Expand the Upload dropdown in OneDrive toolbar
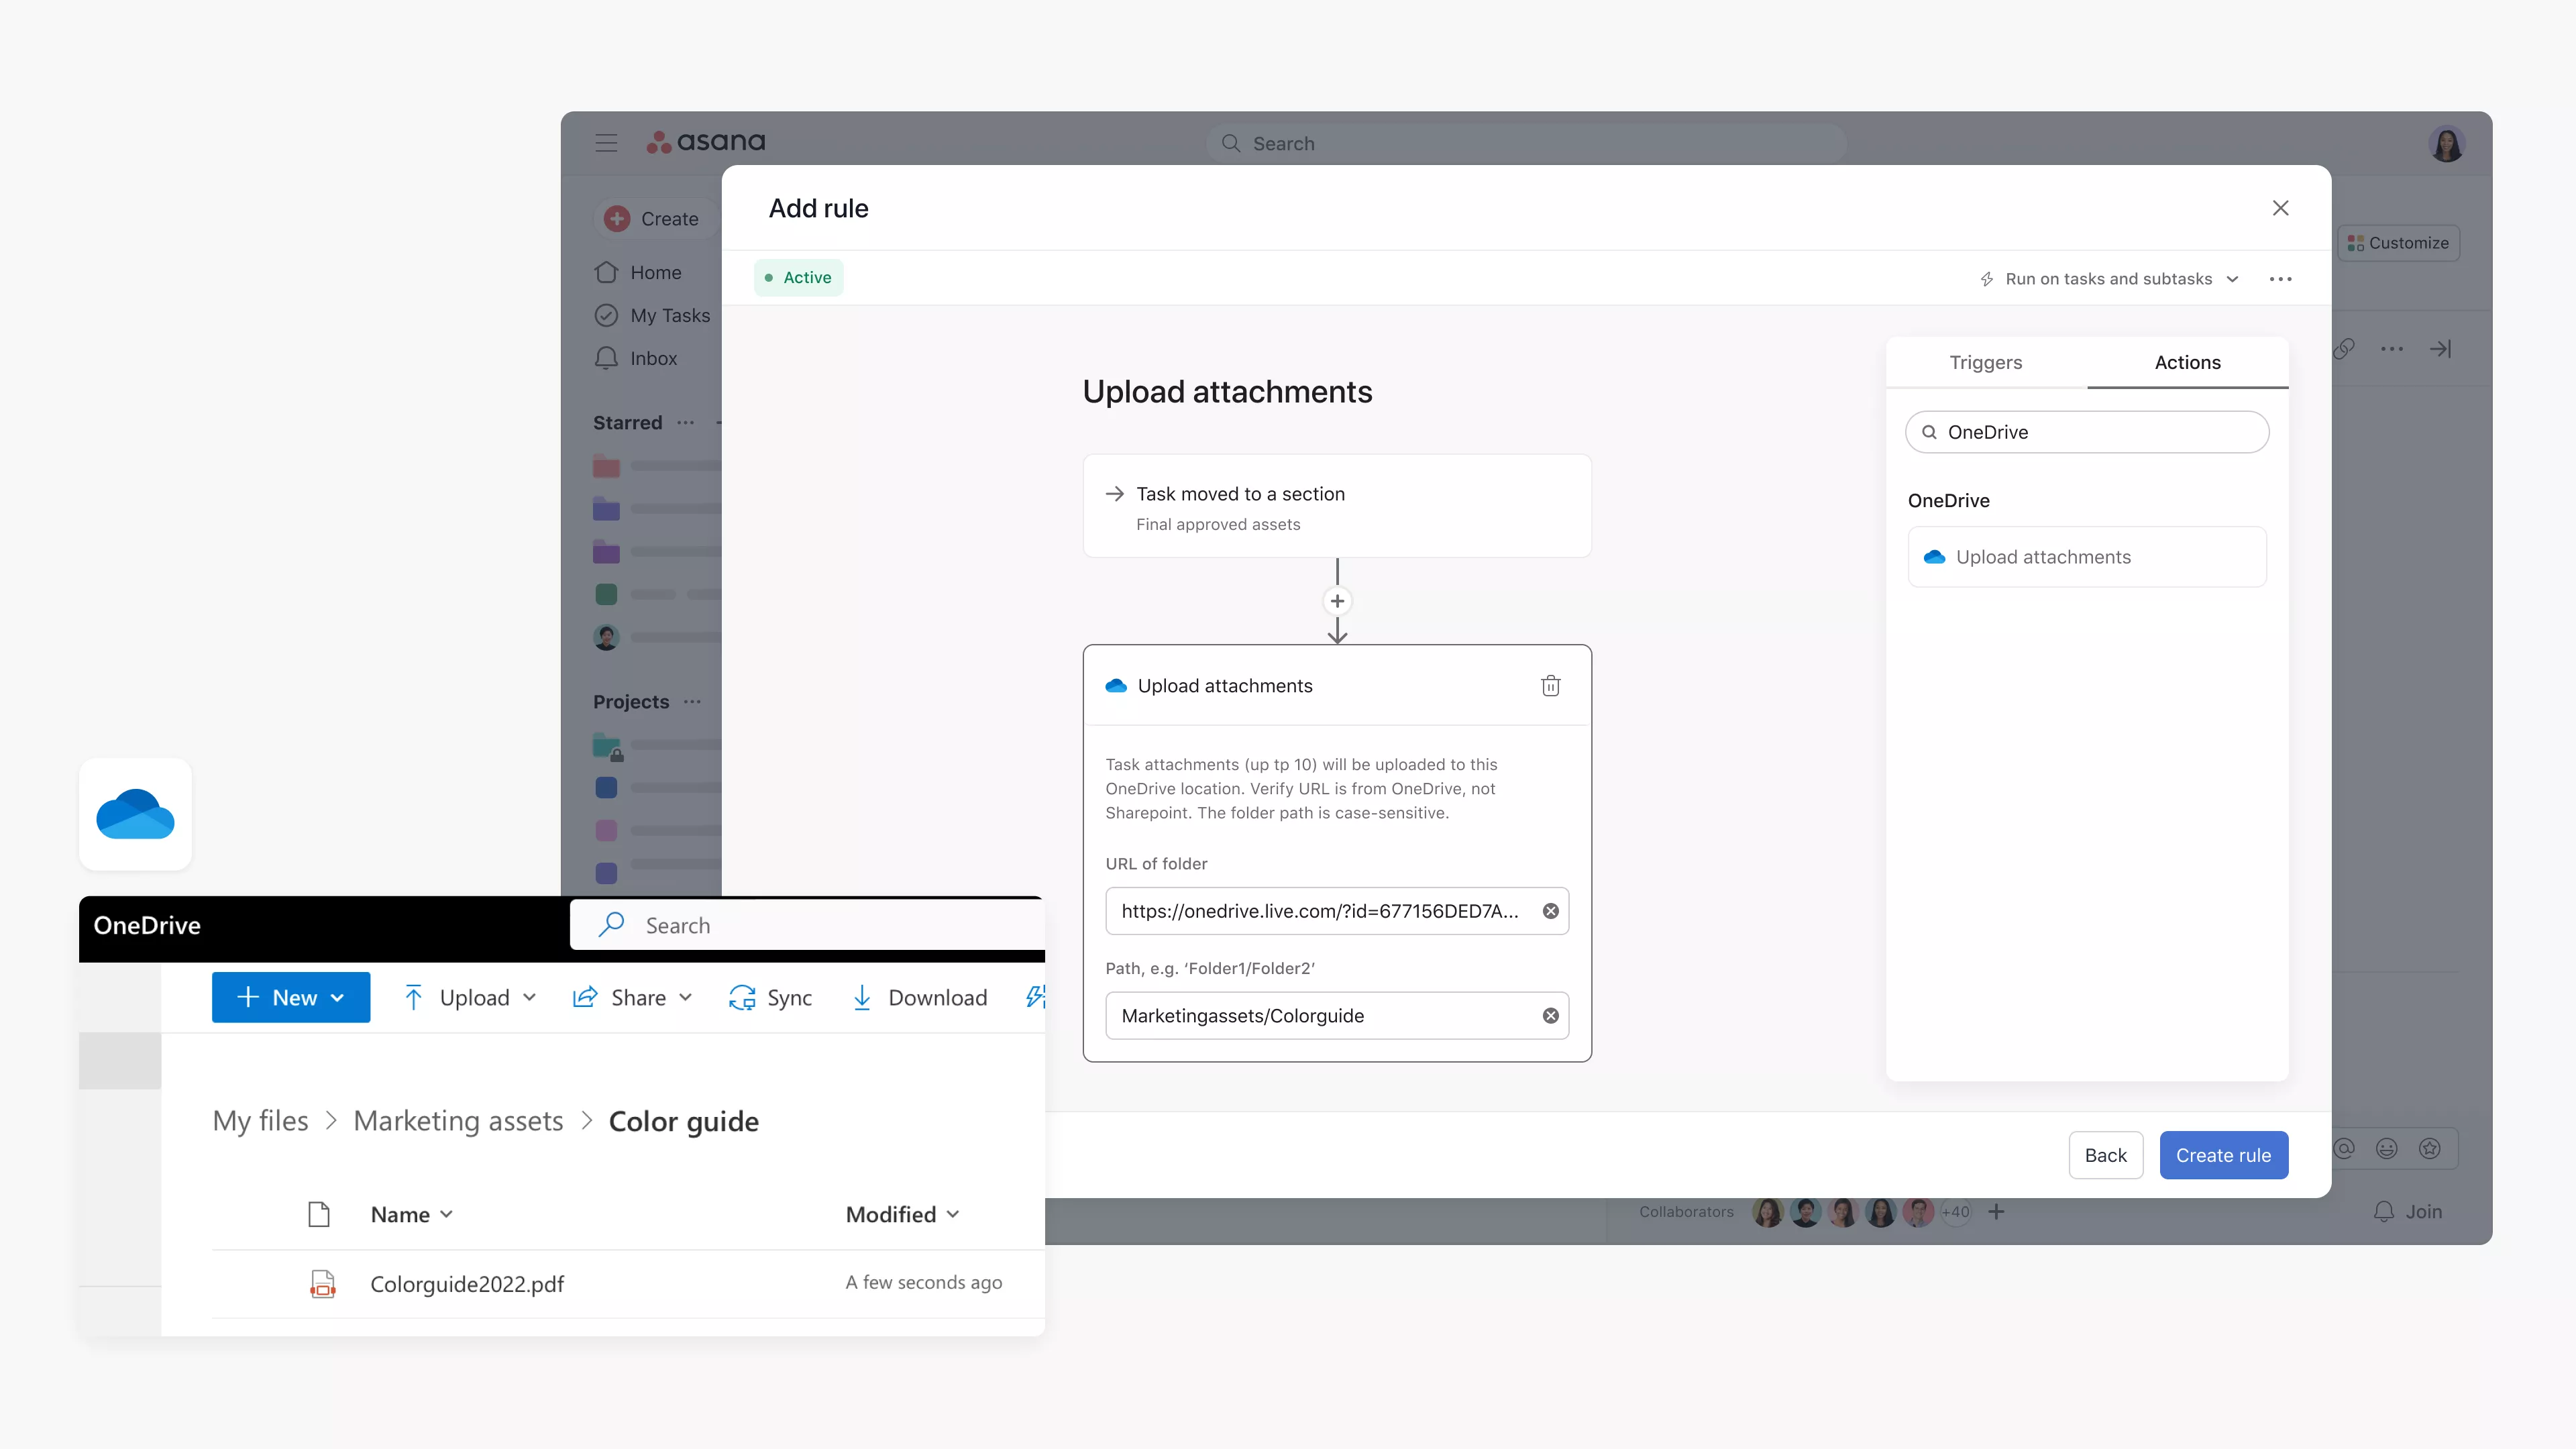The width and height of the screenshot is (2576, 1449). 529,998
